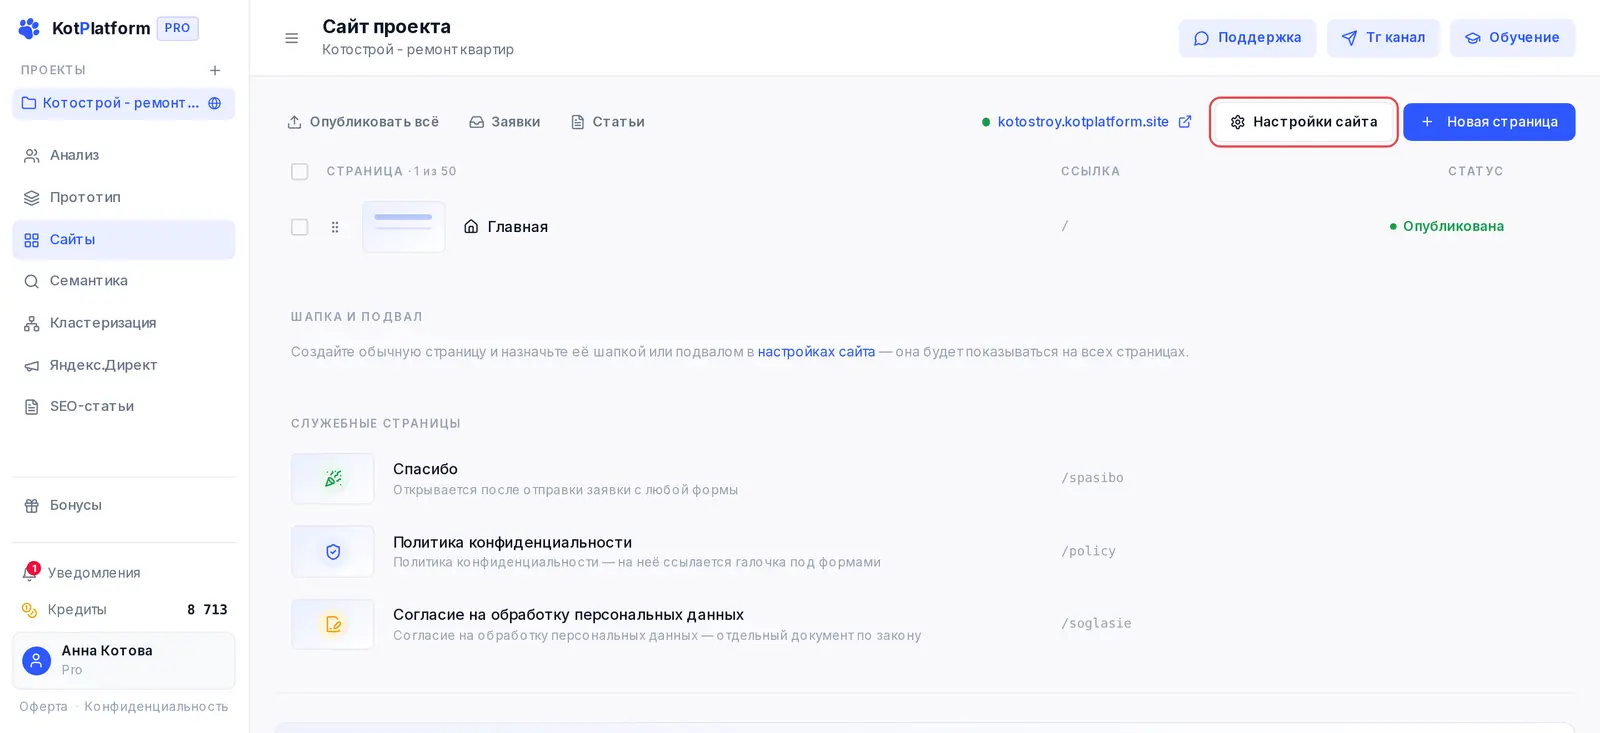Check the checkbox for Главная page

click(299, 227)
